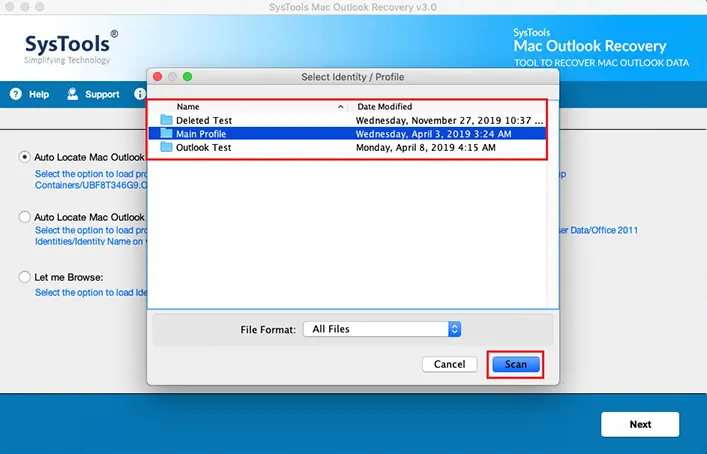Toggle sort arrow in Name column

tap(340, 107)
